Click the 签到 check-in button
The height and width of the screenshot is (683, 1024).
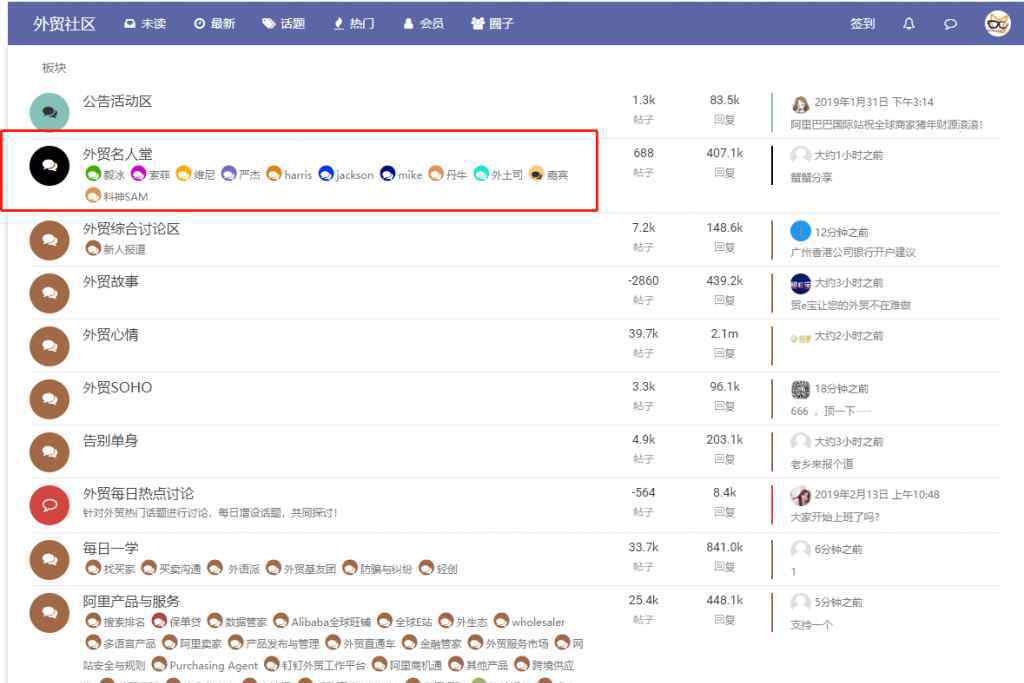point(862,24)
